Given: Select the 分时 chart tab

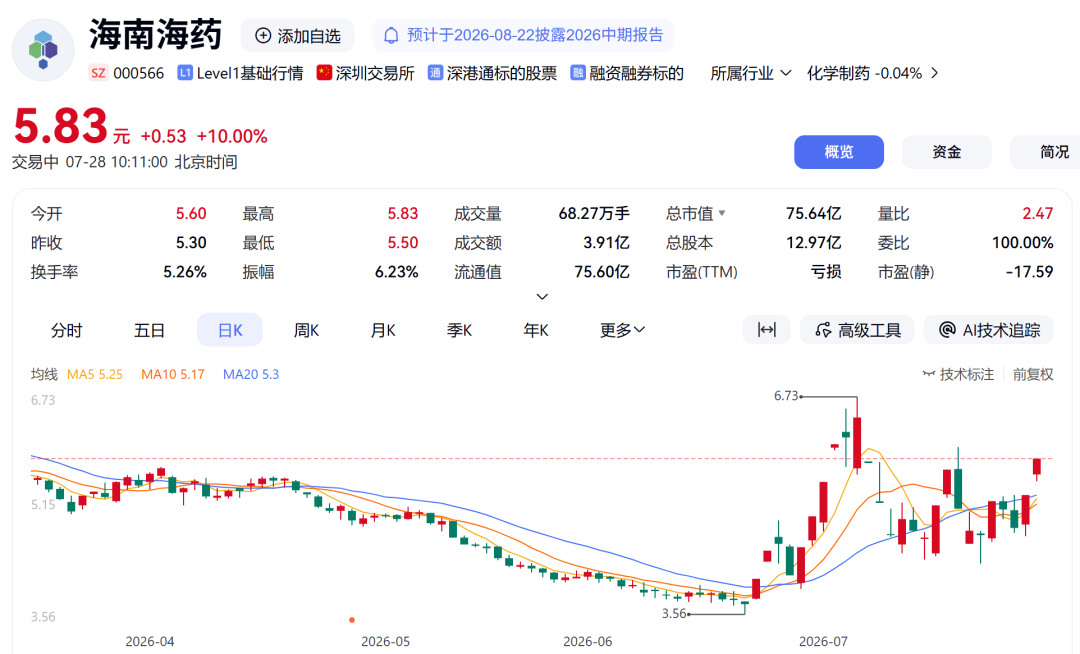Looking at the screenshot, I should [67, 330].
